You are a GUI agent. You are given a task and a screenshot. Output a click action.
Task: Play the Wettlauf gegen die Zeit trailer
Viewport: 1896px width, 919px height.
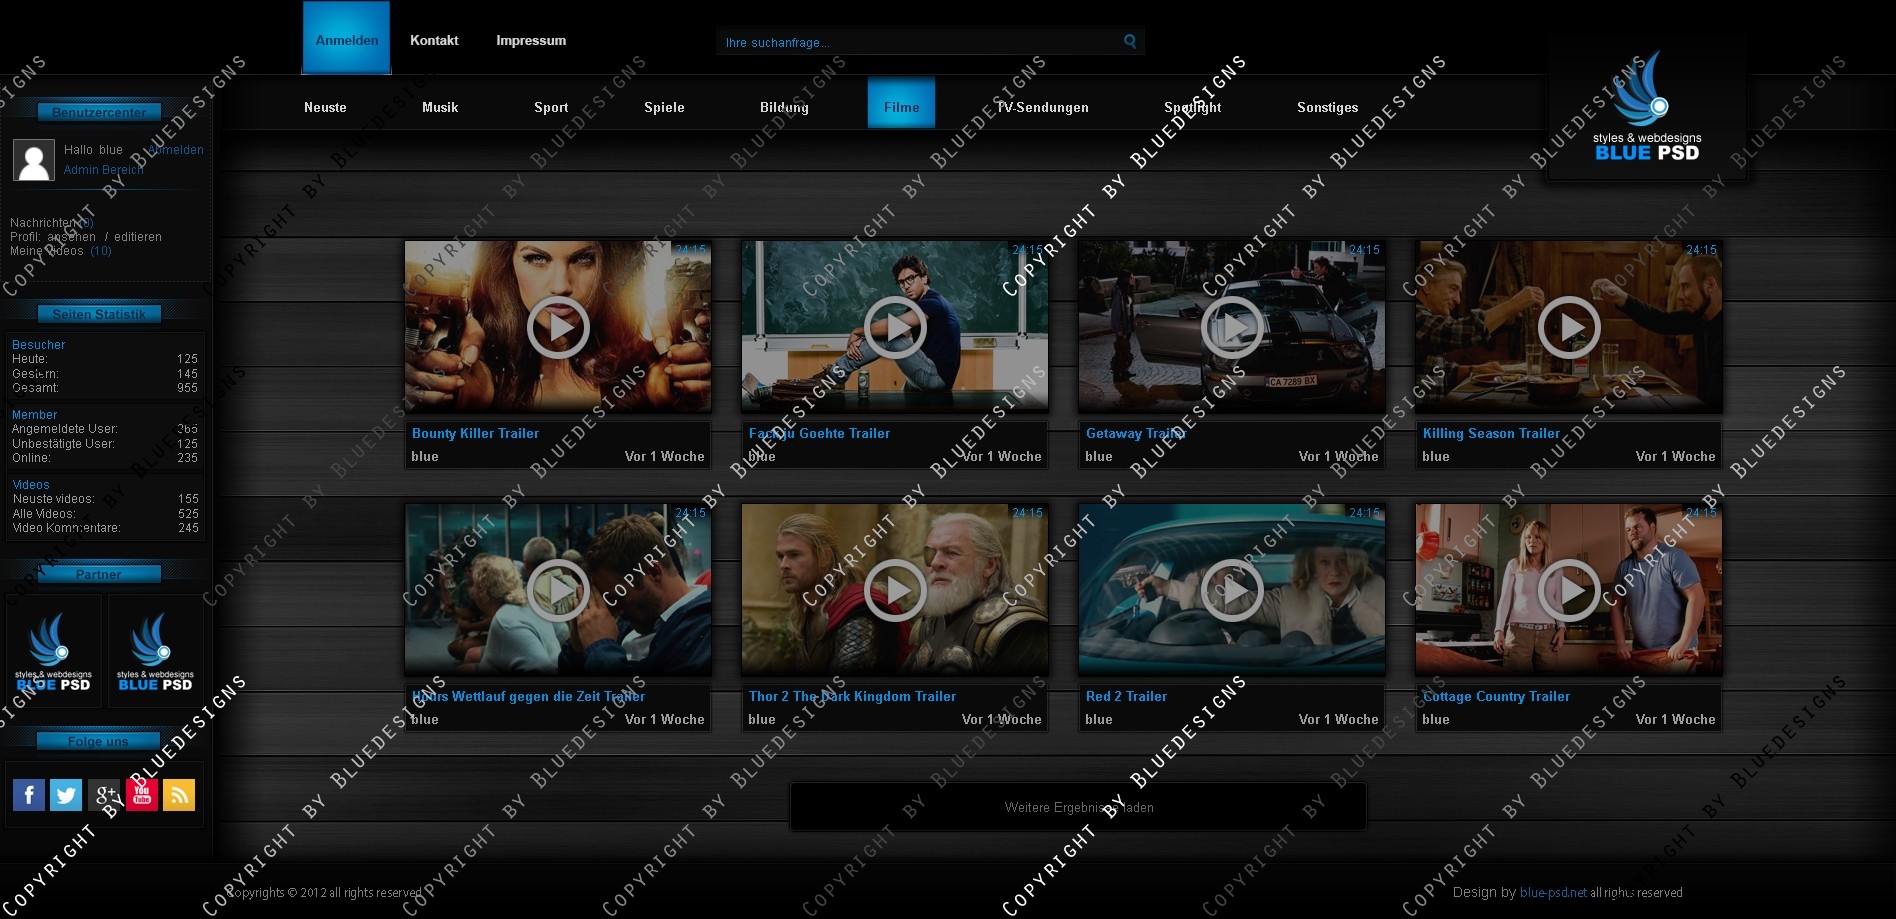[x=558, y=590]
